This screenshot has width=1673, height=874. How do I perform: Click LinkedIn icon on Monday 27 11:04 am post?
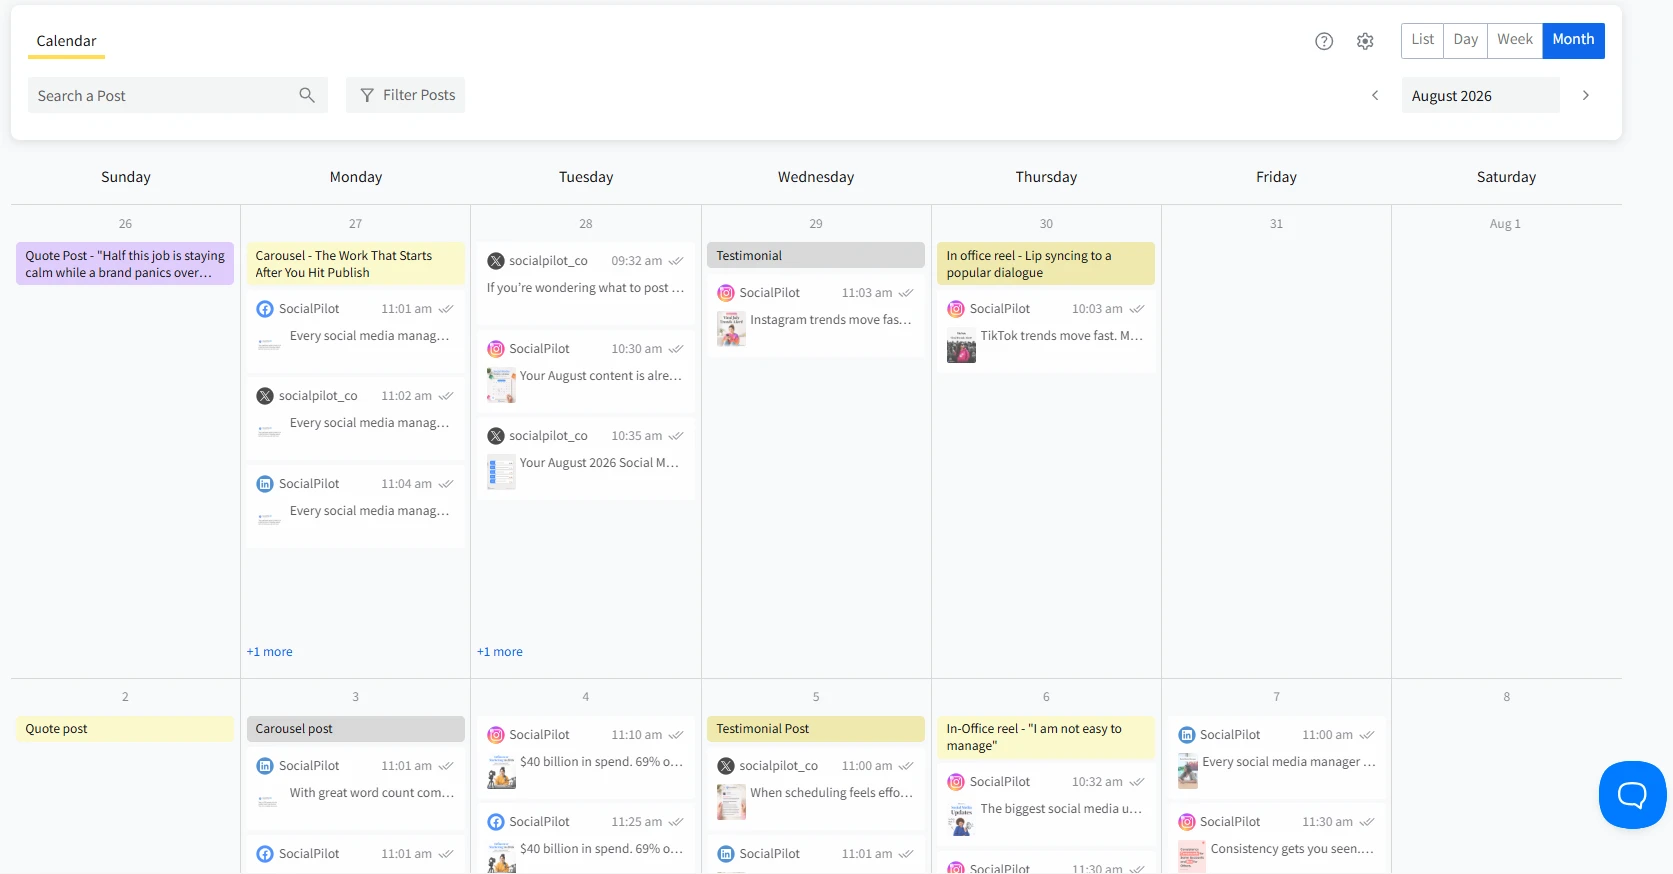[265, 484]
